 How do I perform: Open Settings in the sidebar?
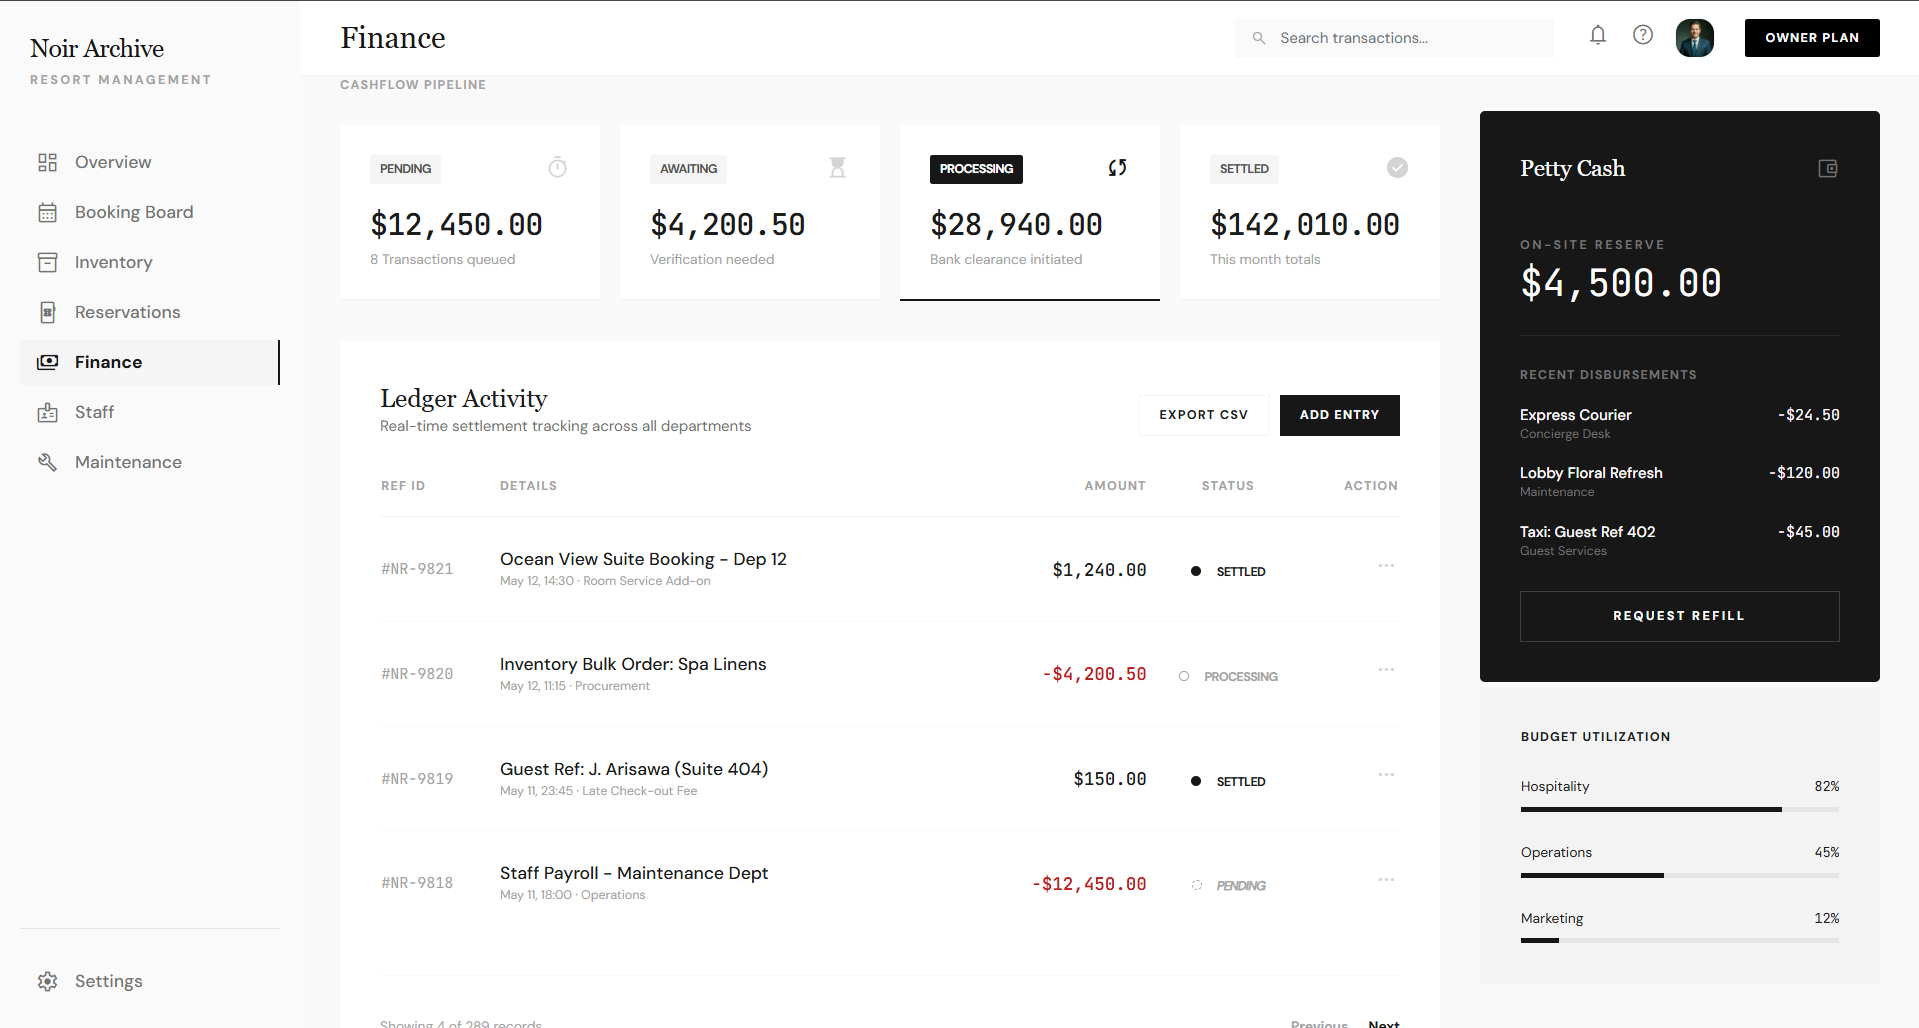click(108, 981)
